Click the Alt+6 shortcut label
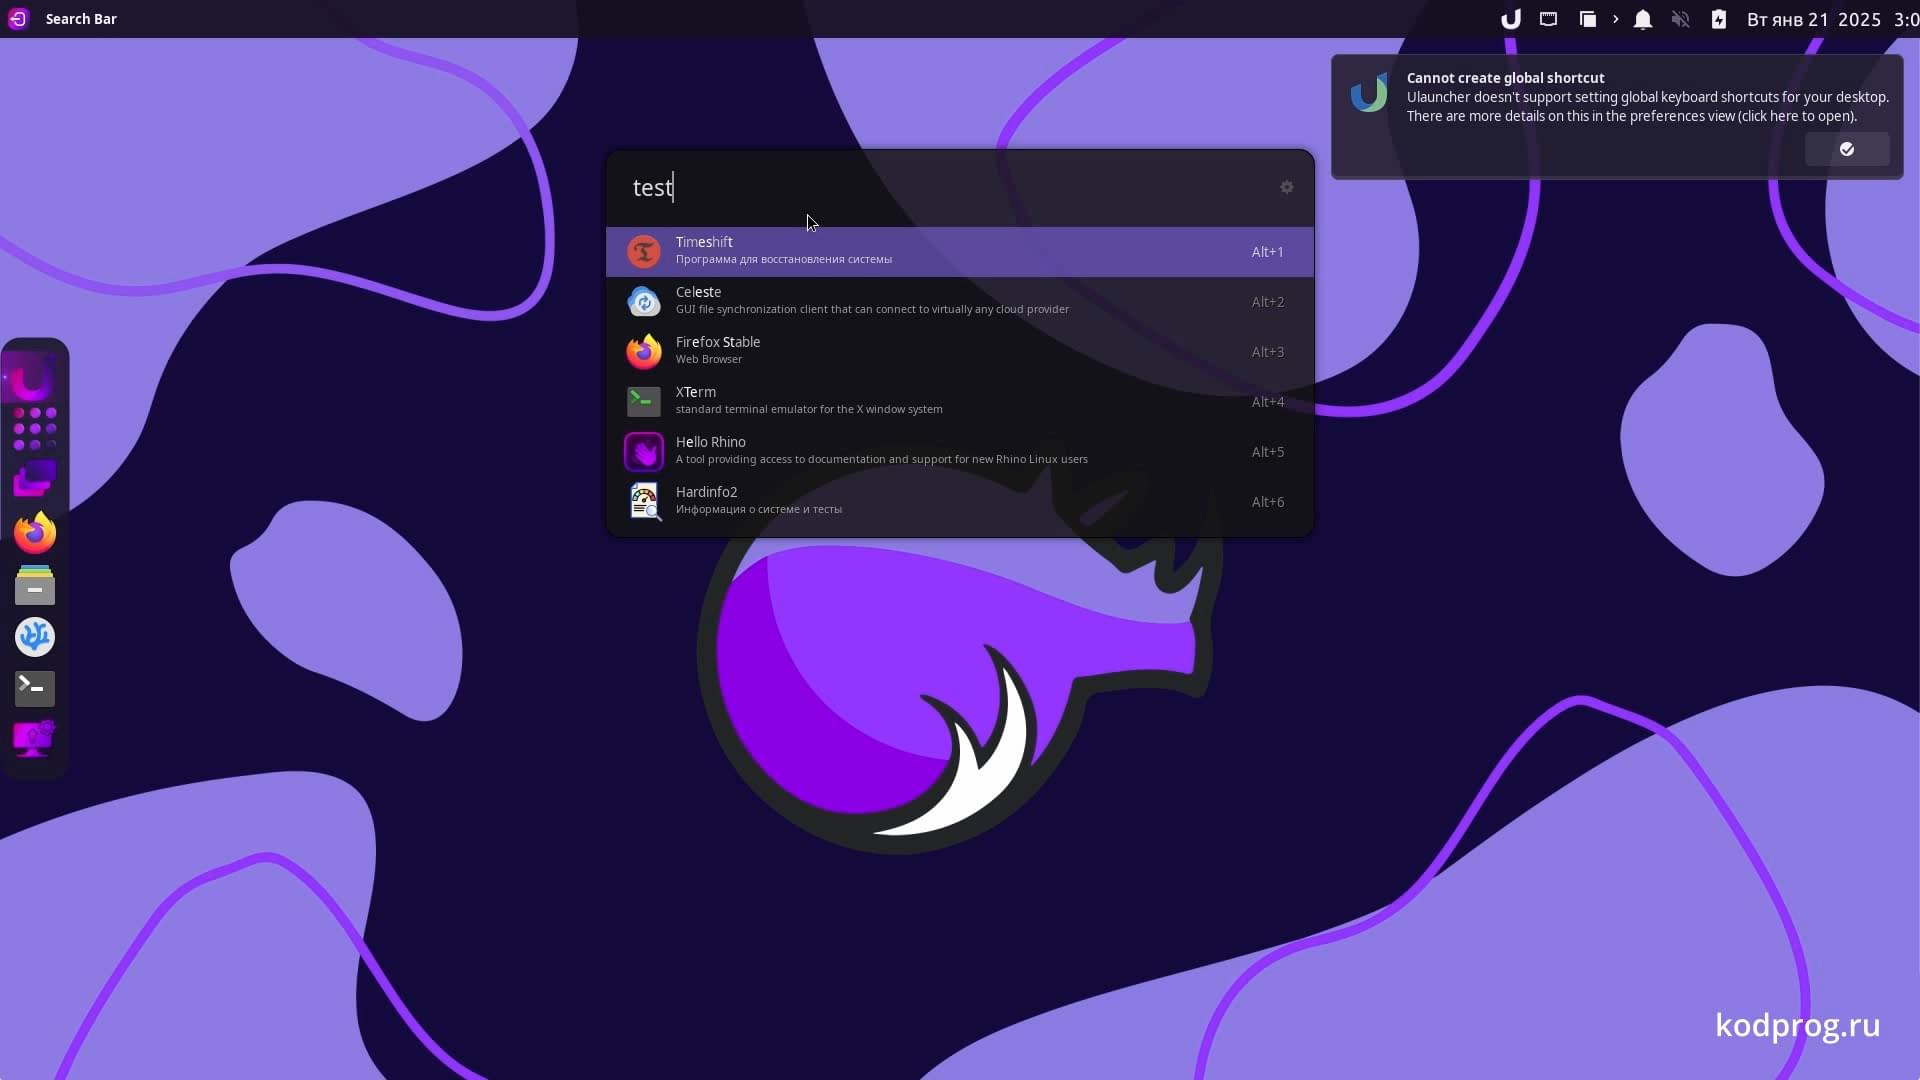 tap(1267, 502)
